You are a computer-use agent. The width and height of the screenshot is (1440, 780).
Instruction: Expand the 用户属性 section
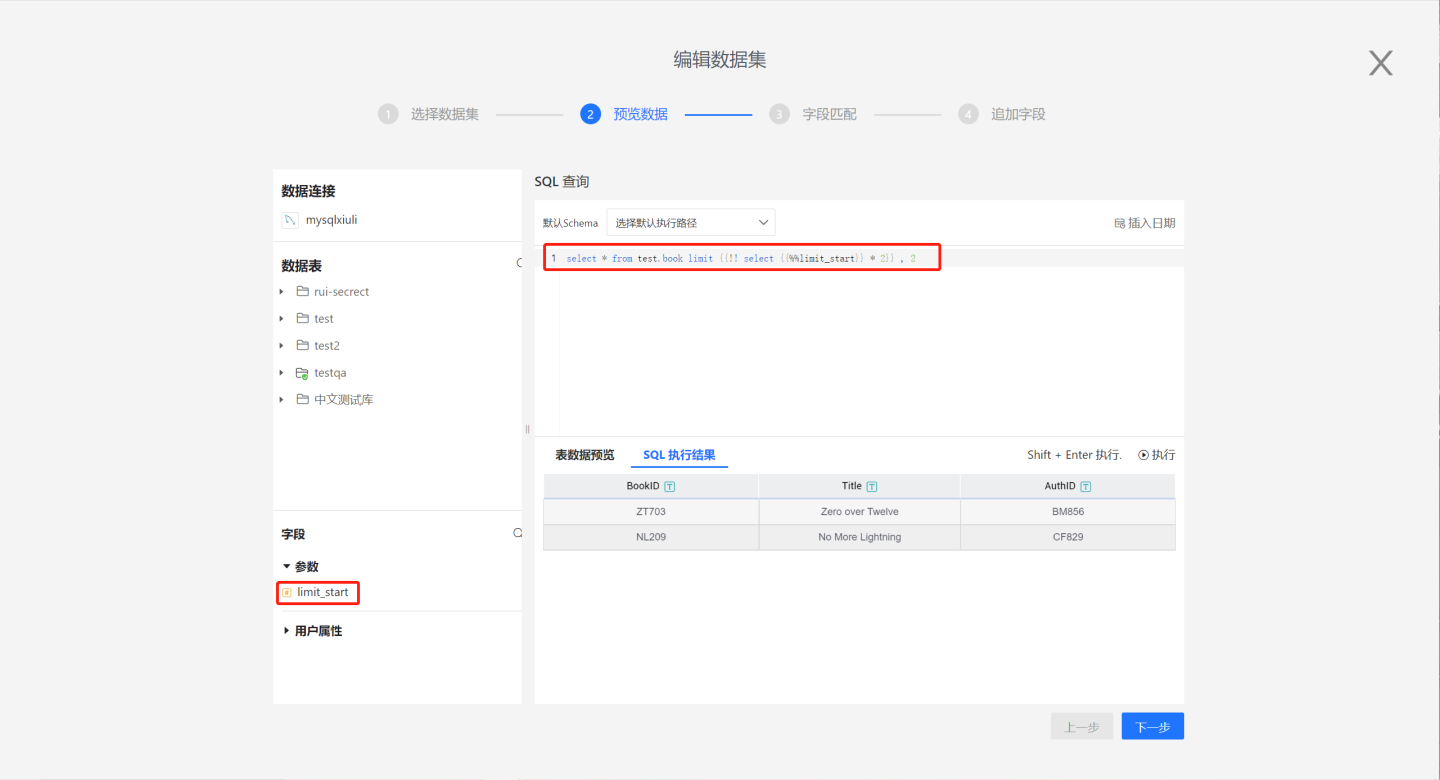pos(287,631)
